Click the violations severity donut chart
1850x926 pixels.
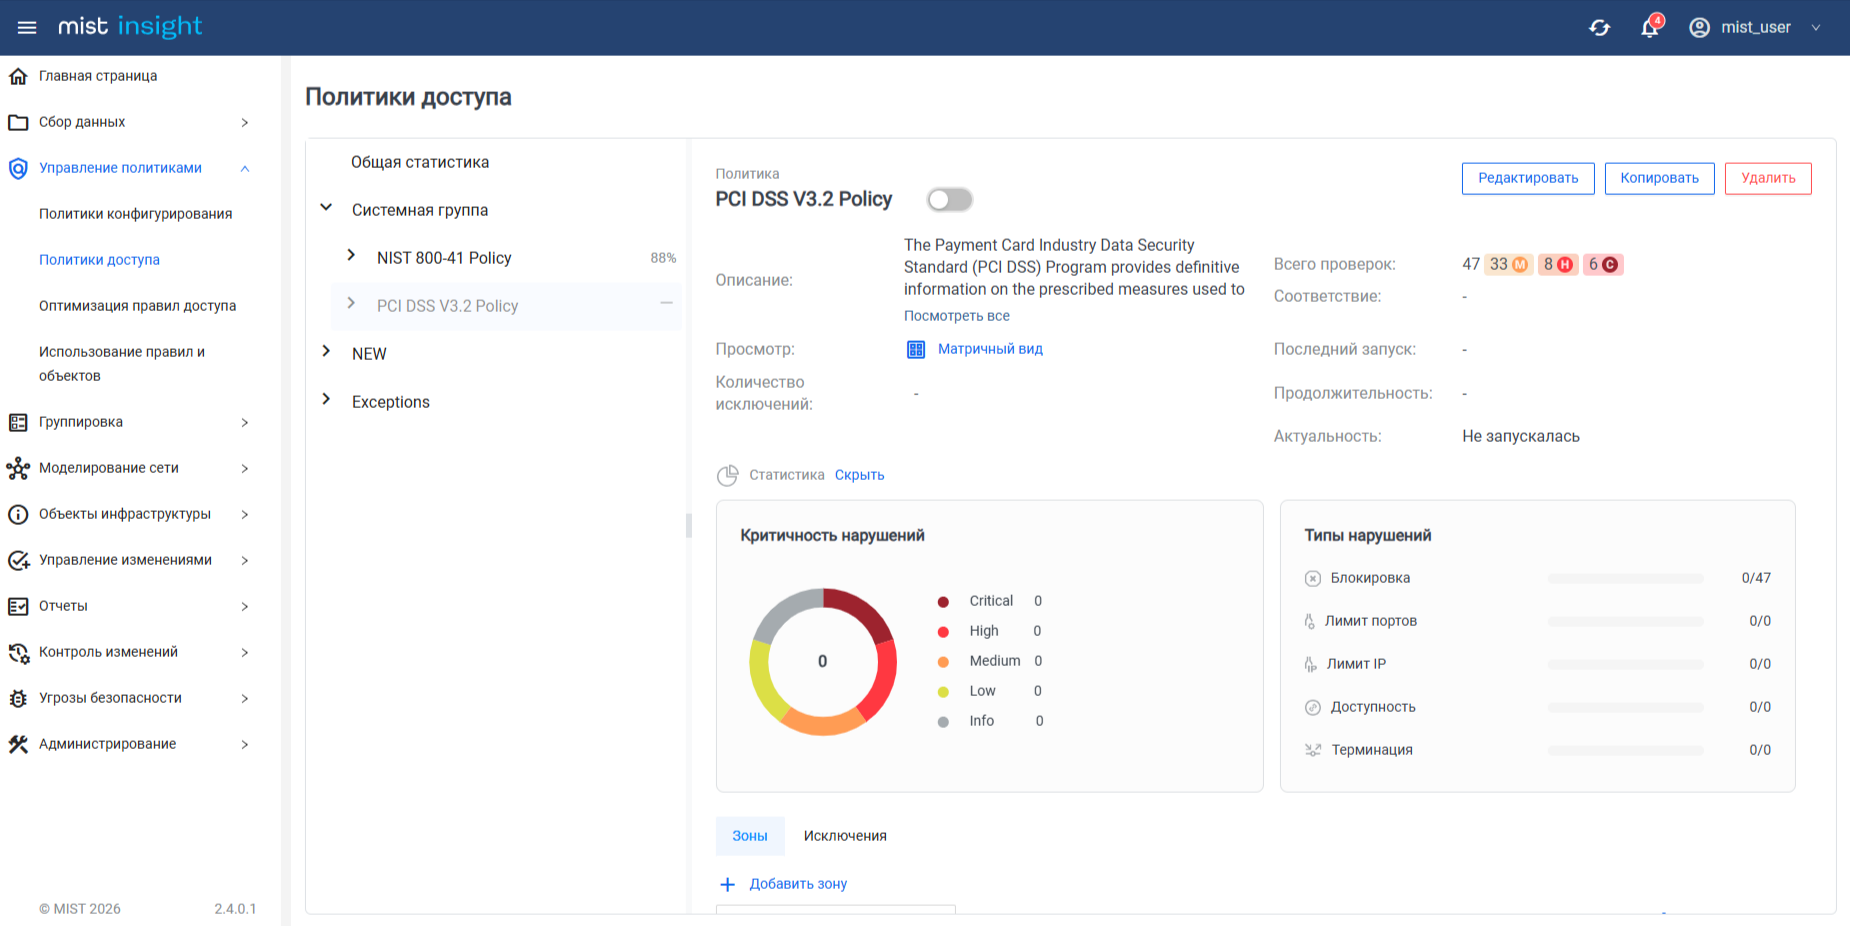pyautogui.click(x=823, y=661)
